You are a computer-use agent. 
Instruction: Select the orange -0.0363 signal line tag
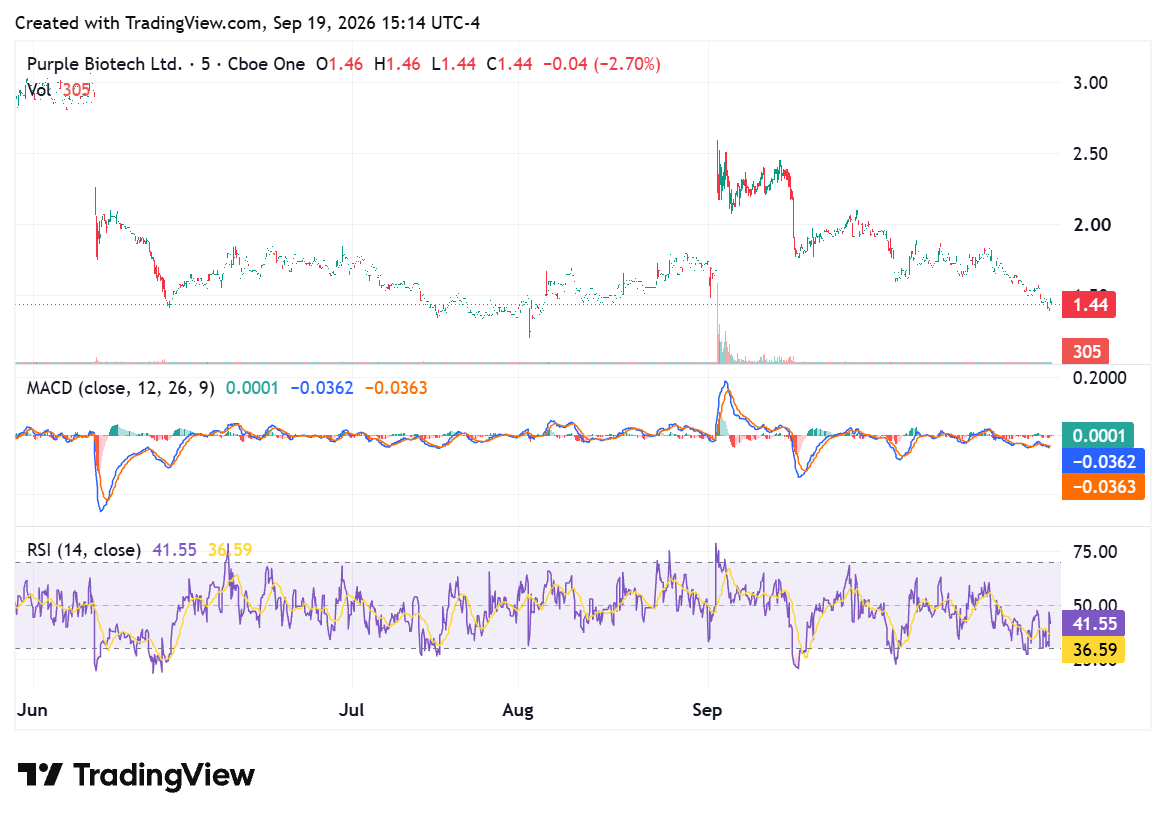click(x=1103, y=487)
